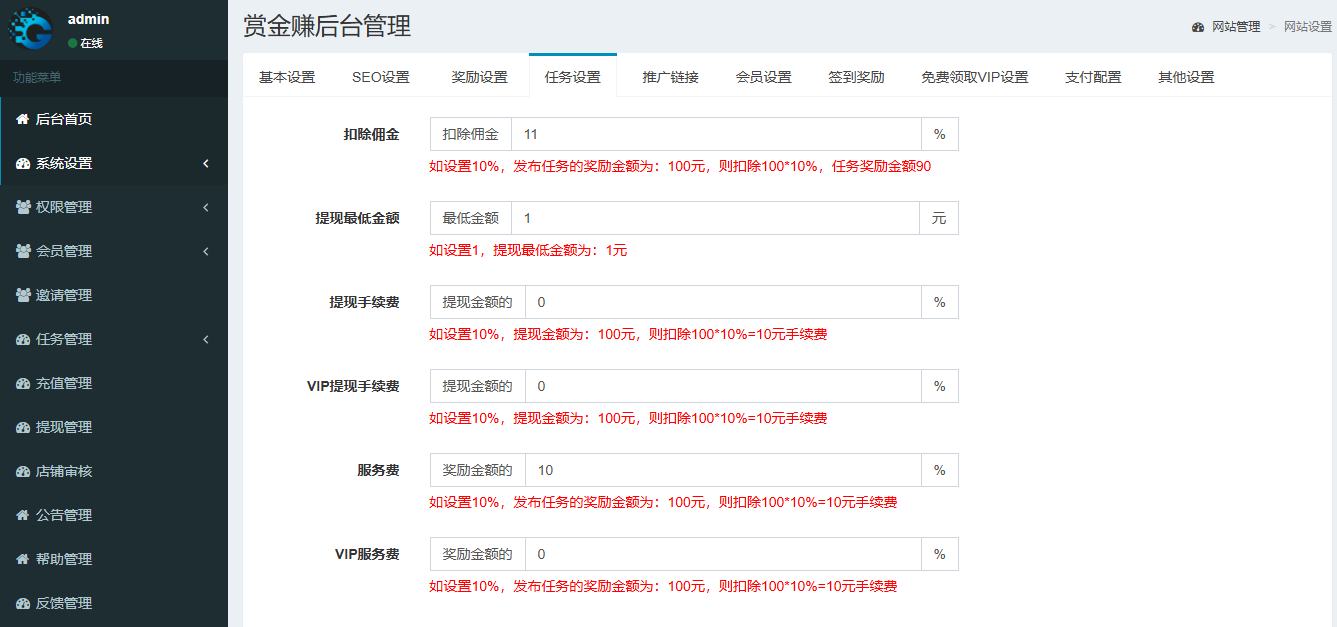Expand the 系统设置 submenu
Screen dimensions: 1337x627
(206, 163)
